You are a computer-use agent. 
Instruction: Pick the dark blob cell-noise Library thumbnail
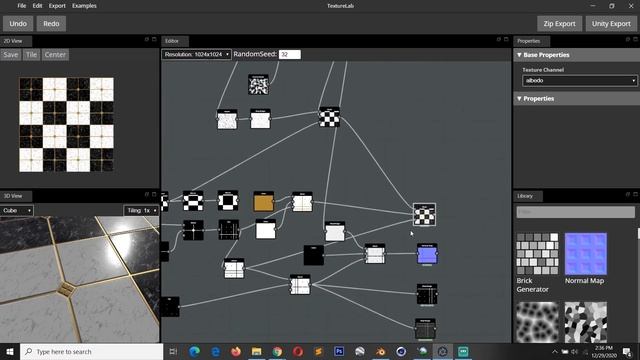[x=537, y=322]
